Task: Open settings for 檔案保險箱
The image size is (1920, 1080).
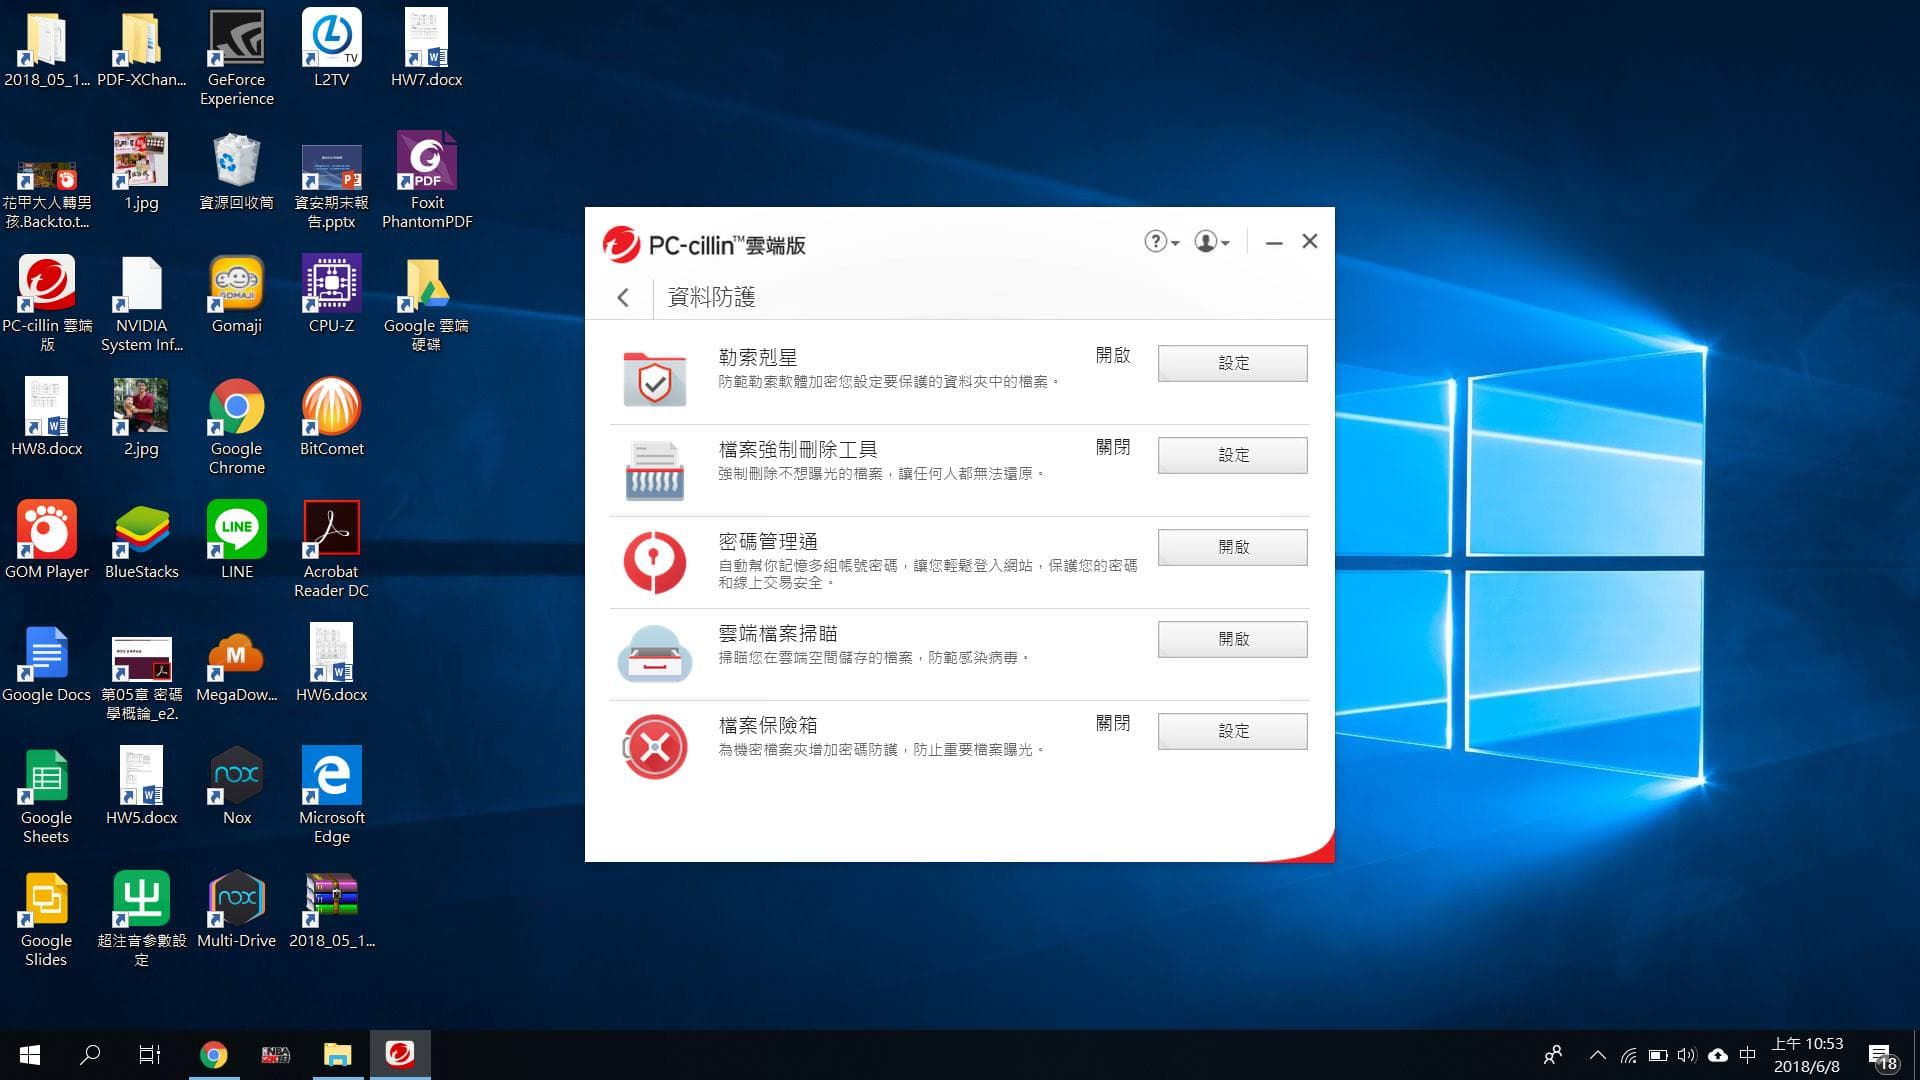Action: click(x=1232, y=731)
